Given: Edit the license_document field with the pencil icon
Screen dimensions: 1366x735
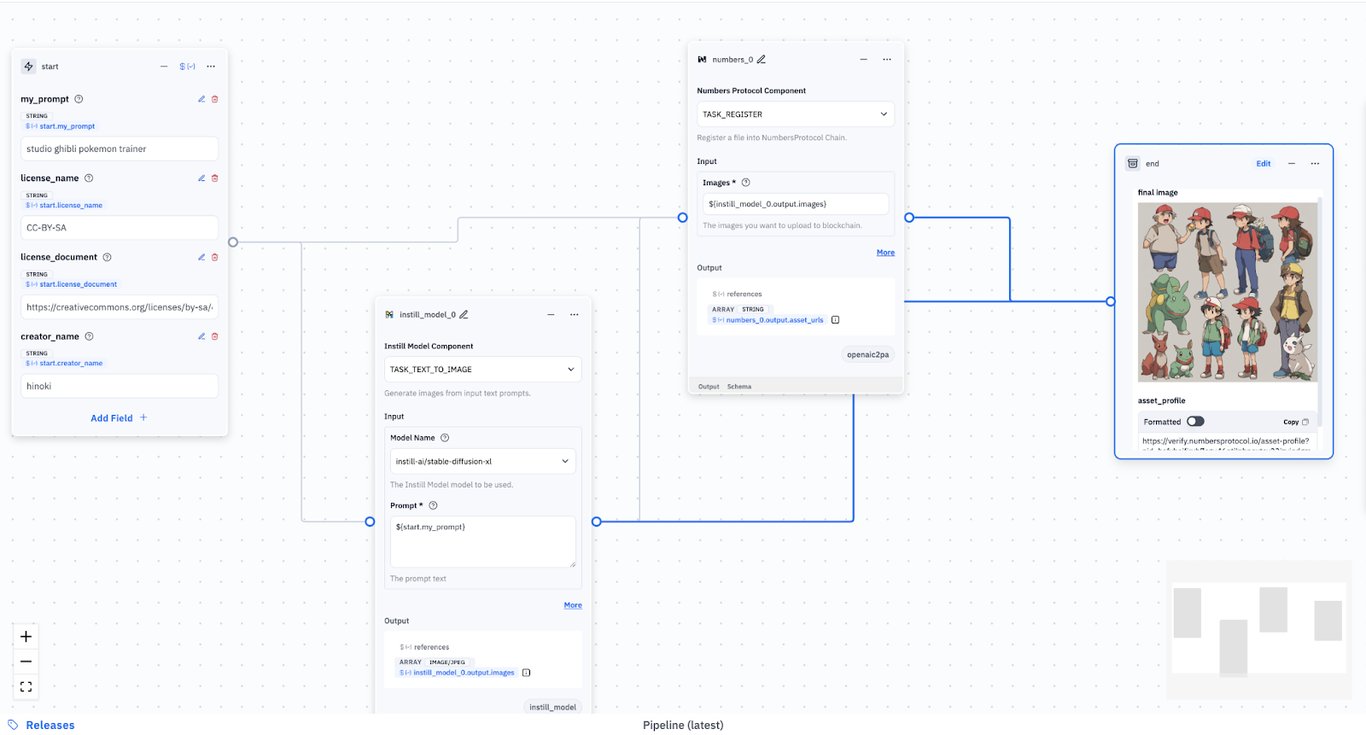Looking at the screenshot, I should tap(201, 257).
